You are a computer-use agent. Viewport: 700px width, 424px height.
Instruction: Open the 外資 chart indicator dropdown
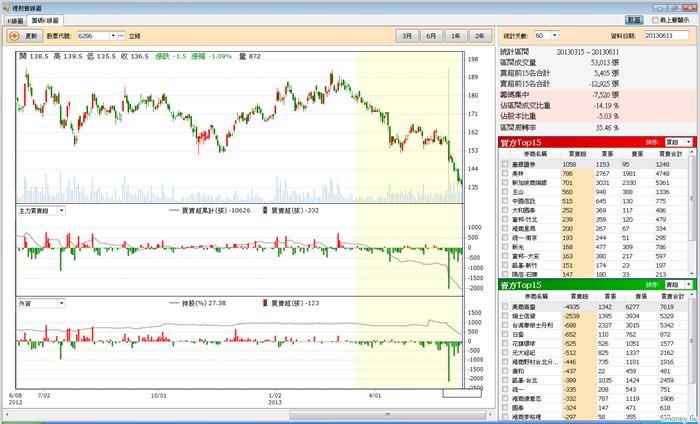(62, 303)
